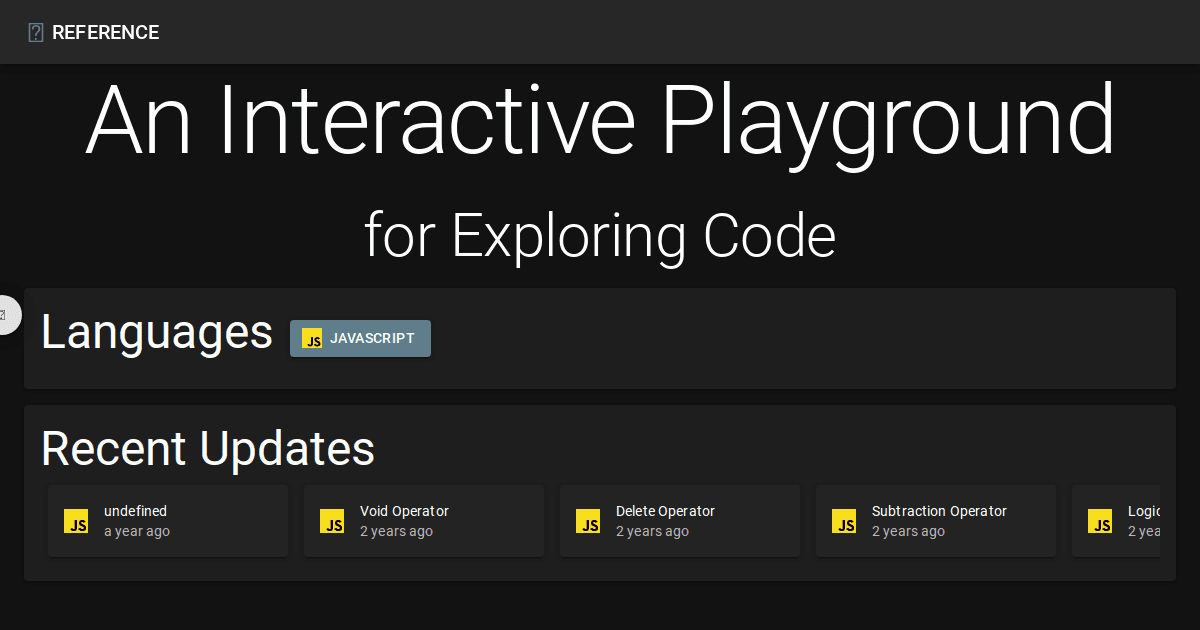Open the Void Operator update
Viewport: 1200px width, 630px height.
tap(424, 520)
